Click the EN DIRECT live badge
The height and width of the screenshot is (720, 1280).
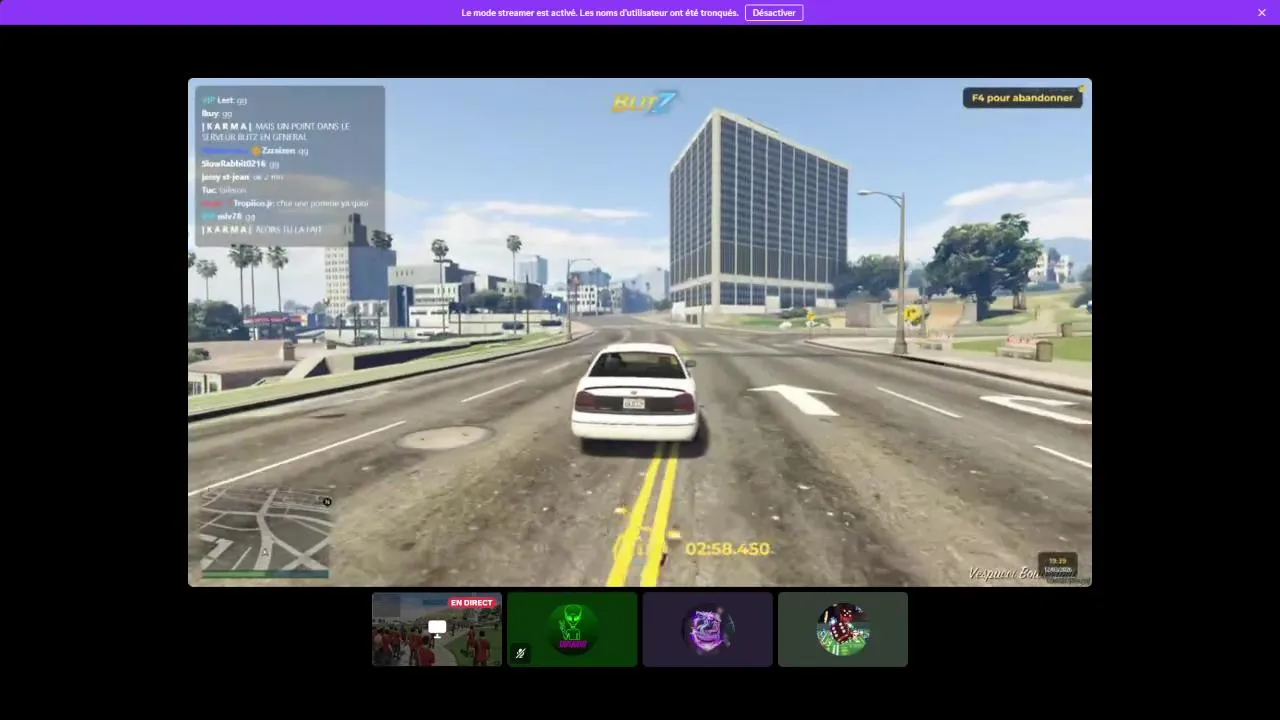click(472, 603)
